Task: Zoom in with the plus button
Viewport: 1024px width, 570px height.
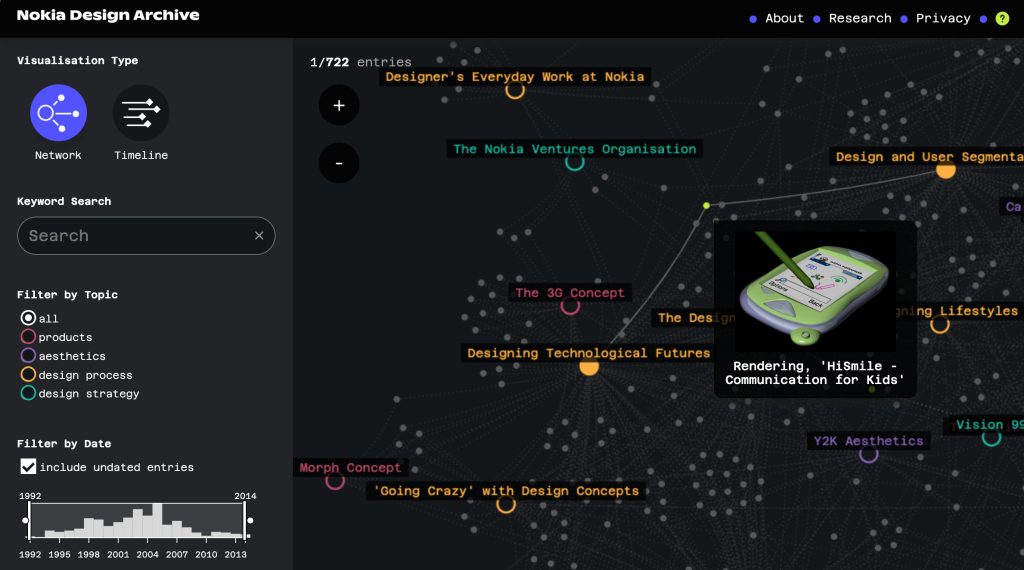Action: [x=339, y=105]
